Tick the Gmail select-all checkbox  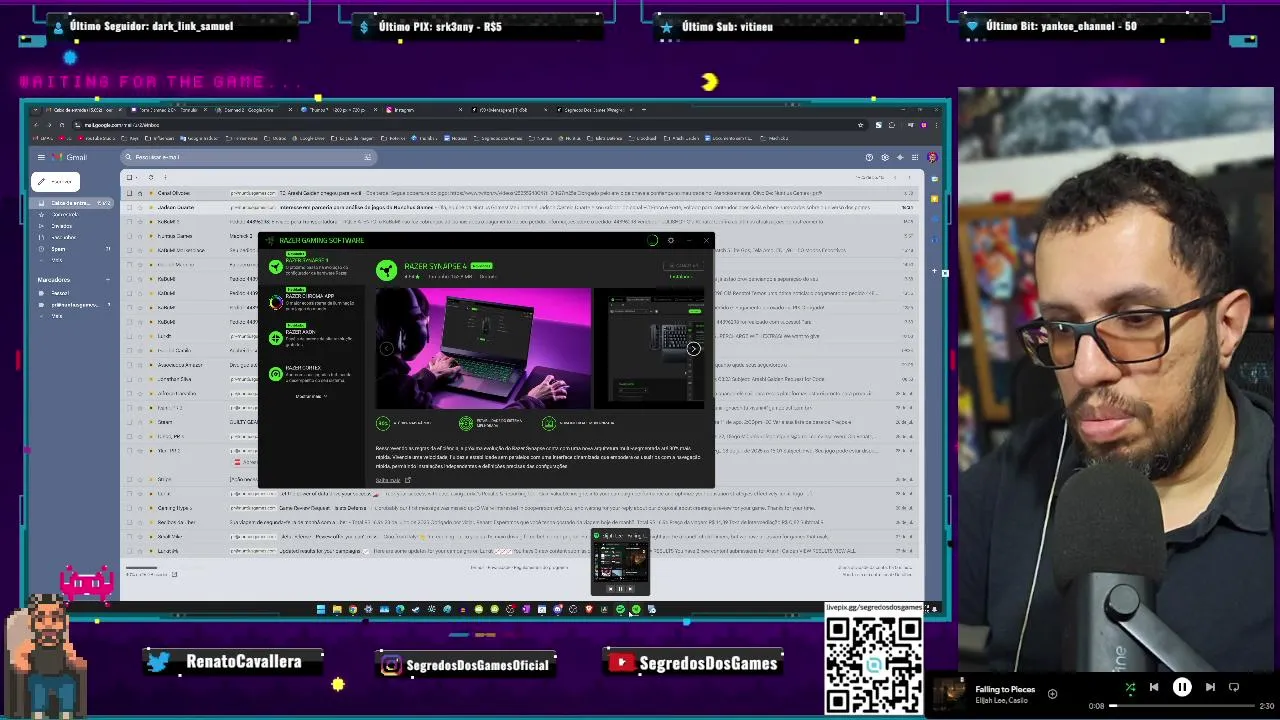(129, 177)
